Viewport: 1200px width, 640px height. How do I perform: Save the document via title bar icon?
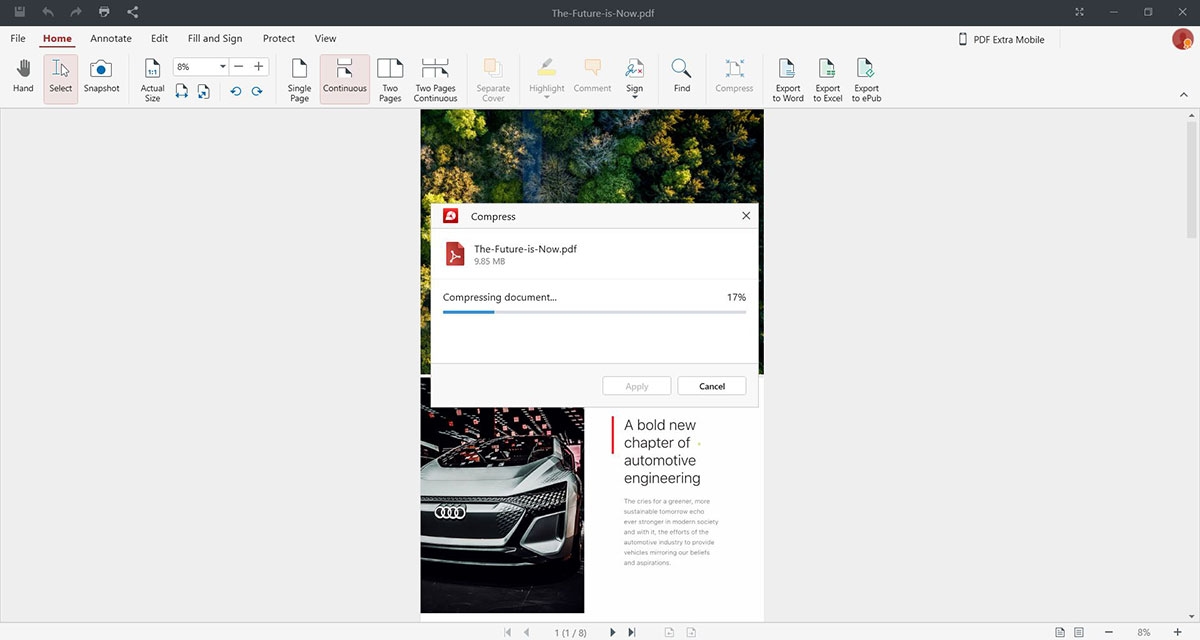[19, 12]
